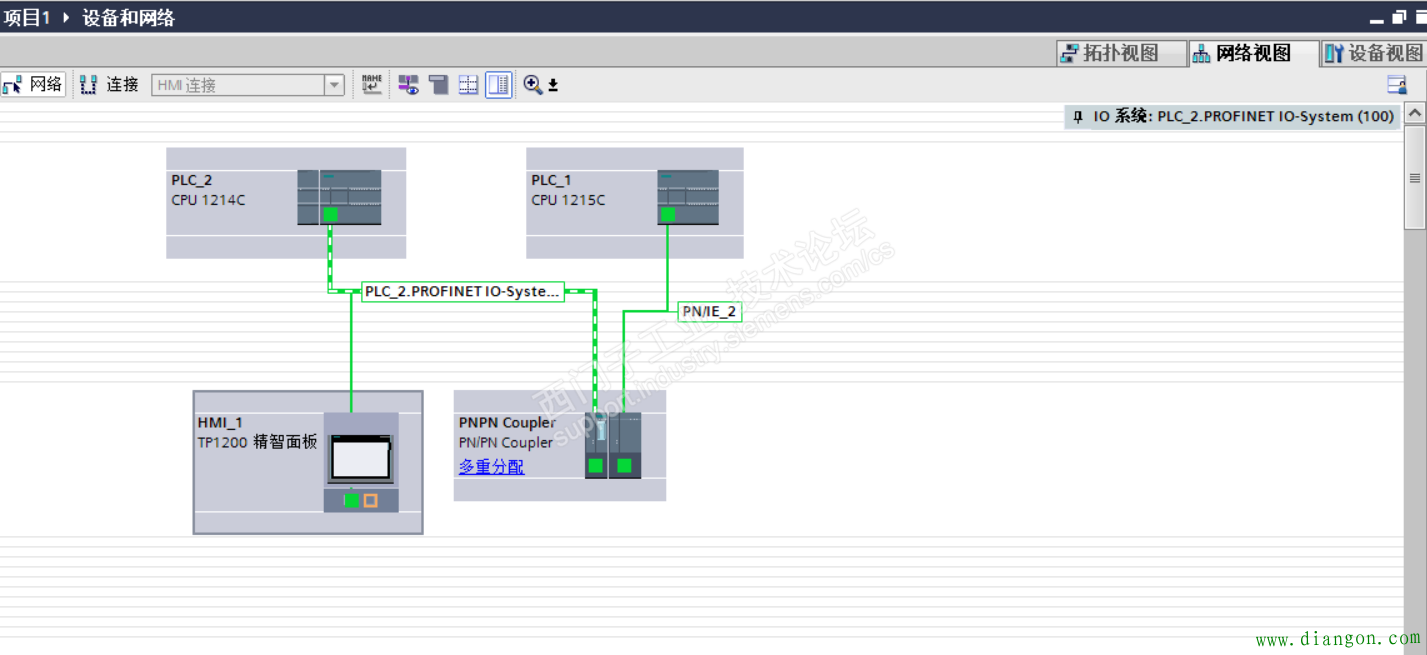The width and height of the screenshot is (1427, 655).
Task: Click the 网络 (Network) toolbar button
Action: tap(33, 85)
